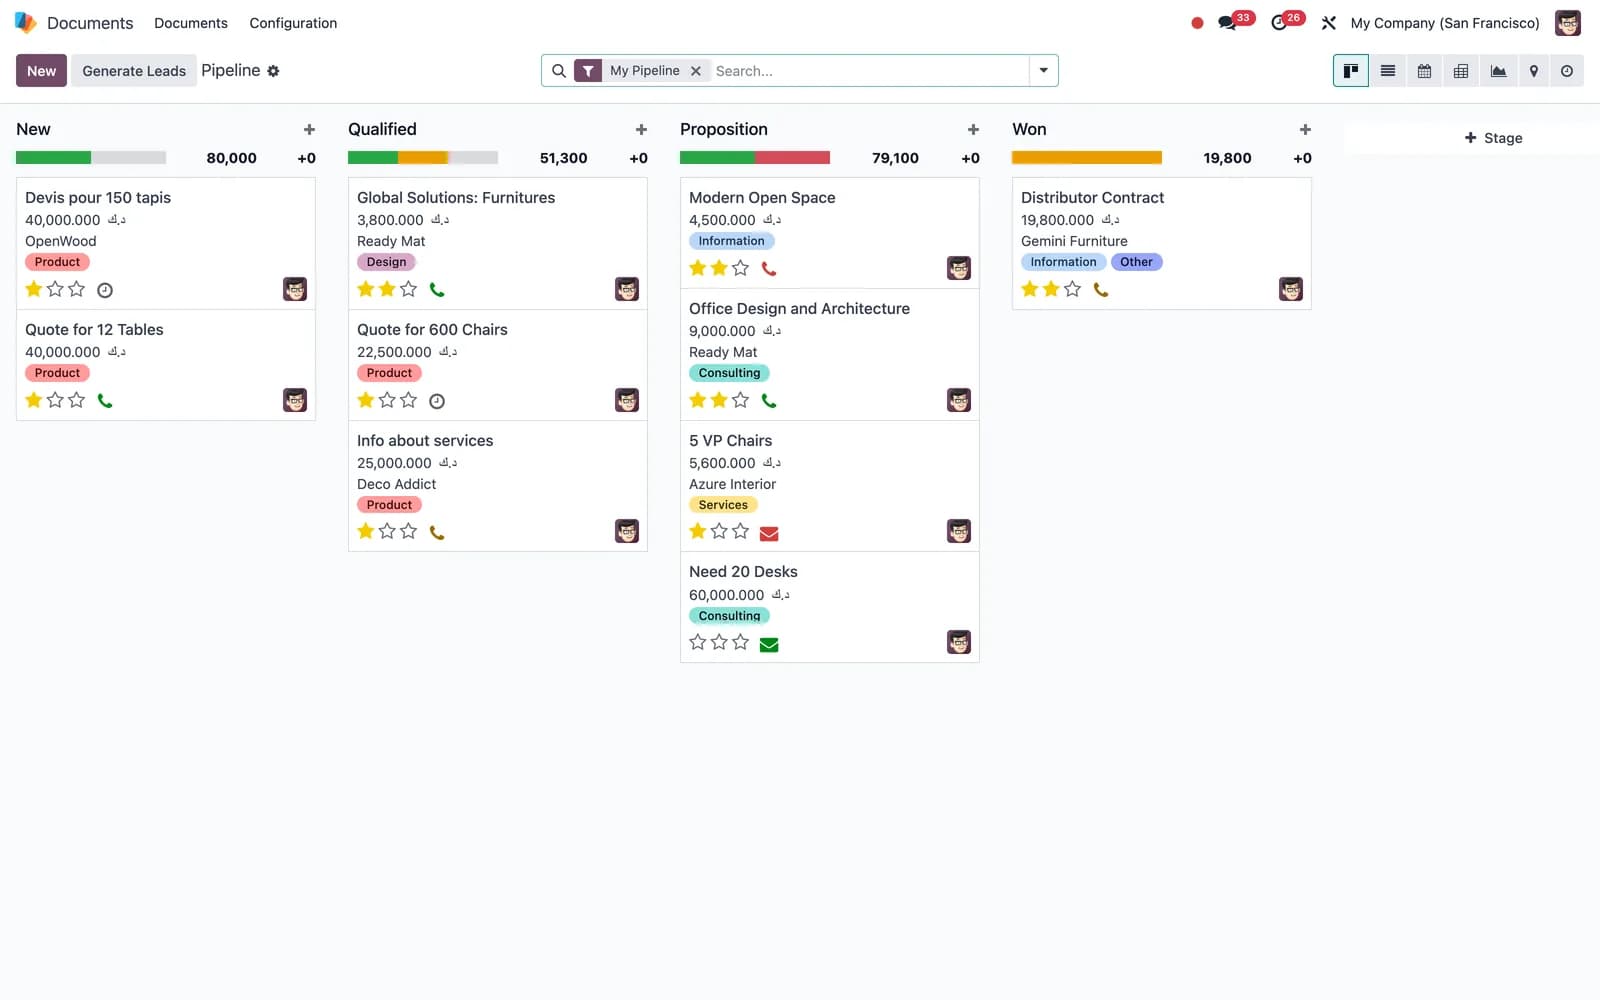Viewport: 1600px width, 1000px height.
Task: Set third star on Global Solutions: Furnitures
Action: click(409, 289)
